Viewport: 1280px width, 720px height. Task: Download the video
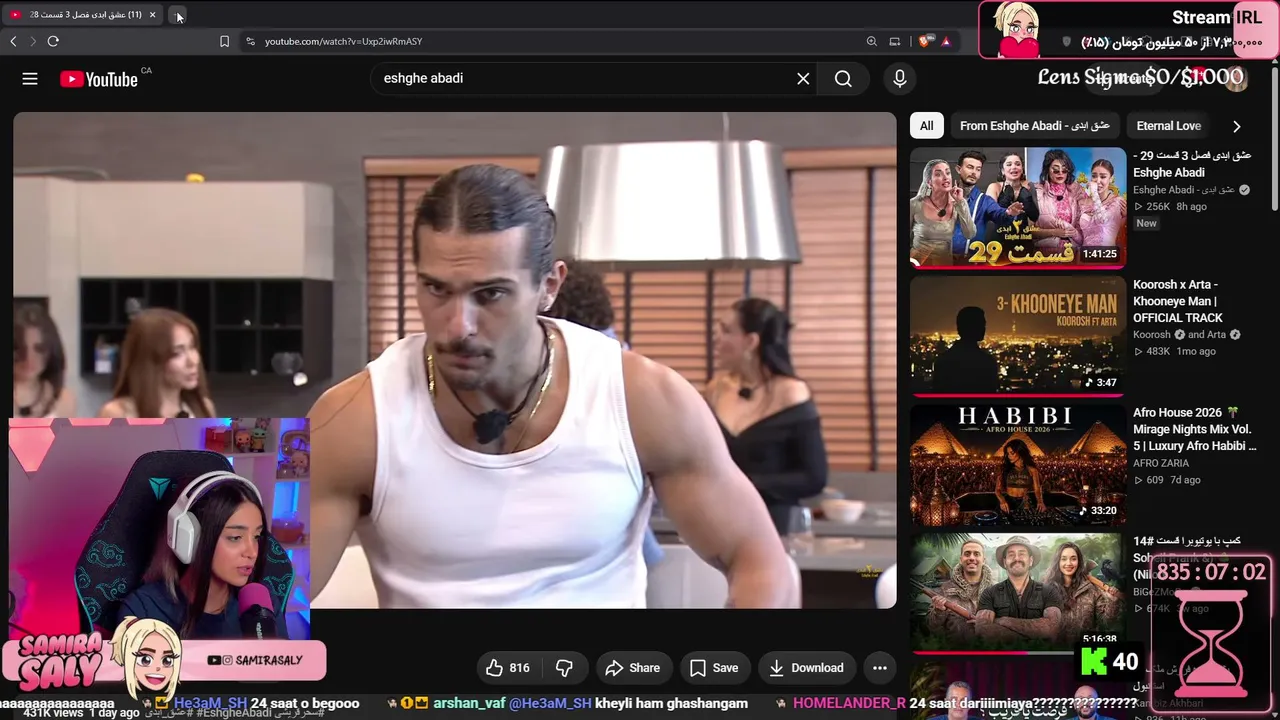(x=805, y=668)
